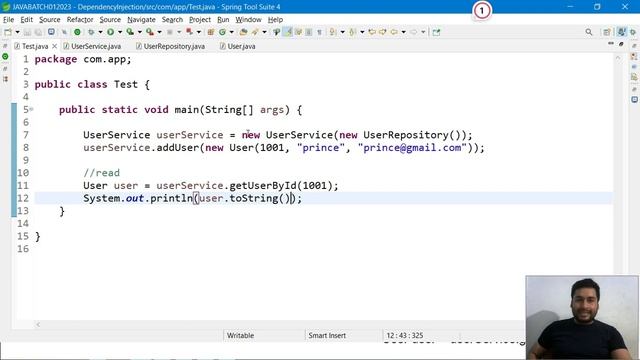Image resolution: width=640 pixels, height=360 pixels.
Task: Open the Window menu
Action: 248,19
